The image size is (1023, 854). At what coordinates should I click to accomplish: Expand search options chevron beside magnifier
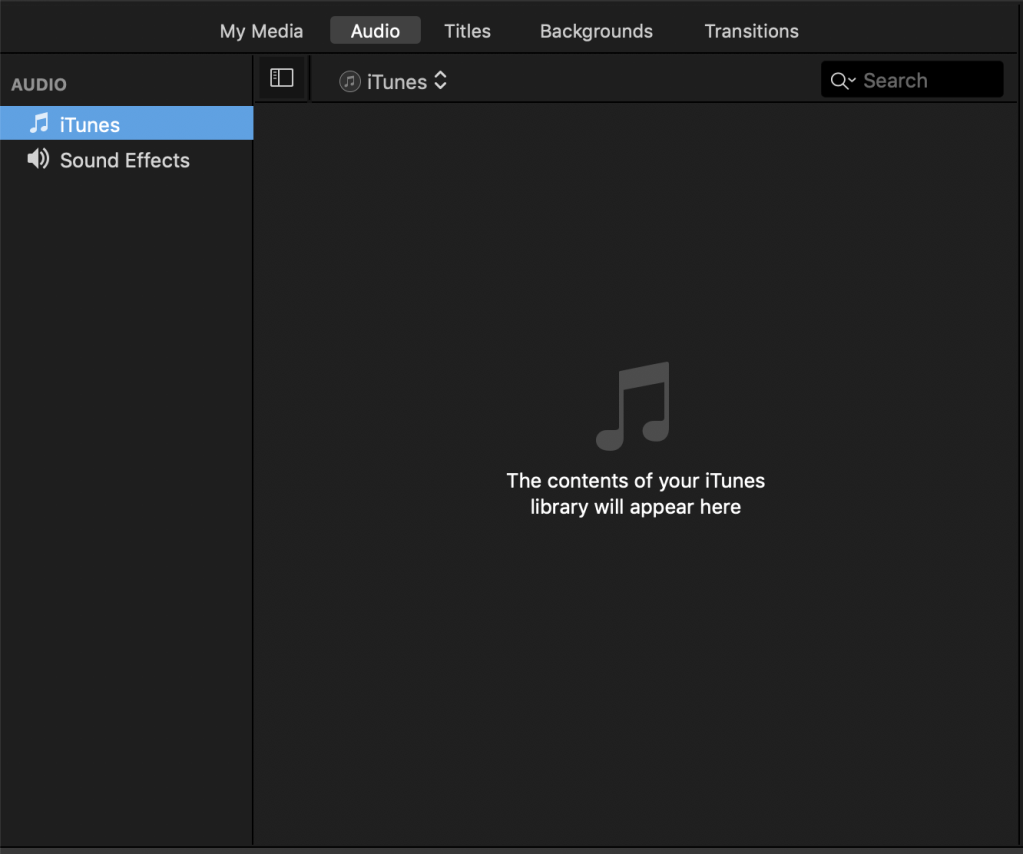(x=852, y=82)
